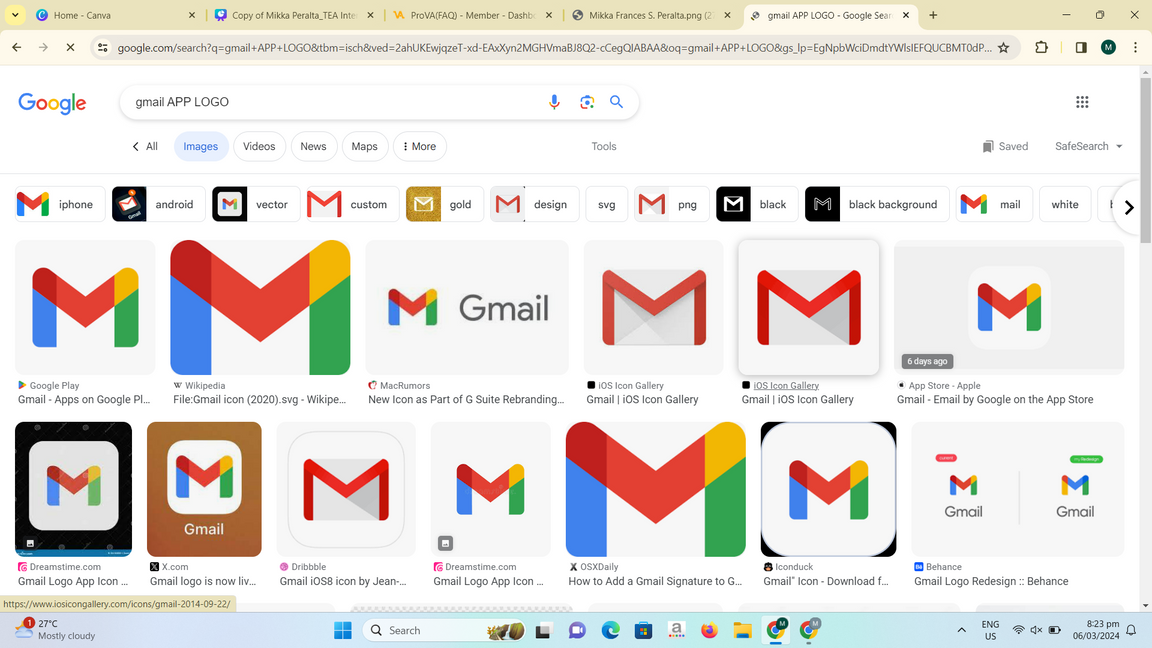Click the Task View taskbar icon
This screenshot has height=648, width=1152.
tap(544, 630)
